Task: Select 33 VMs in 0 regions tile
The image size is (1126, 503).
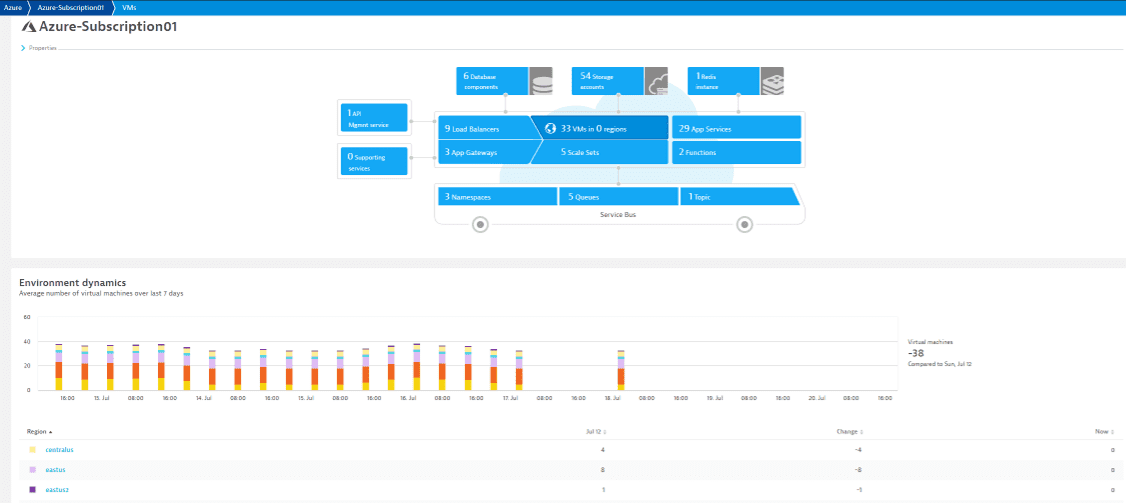Action: point(600,128)
